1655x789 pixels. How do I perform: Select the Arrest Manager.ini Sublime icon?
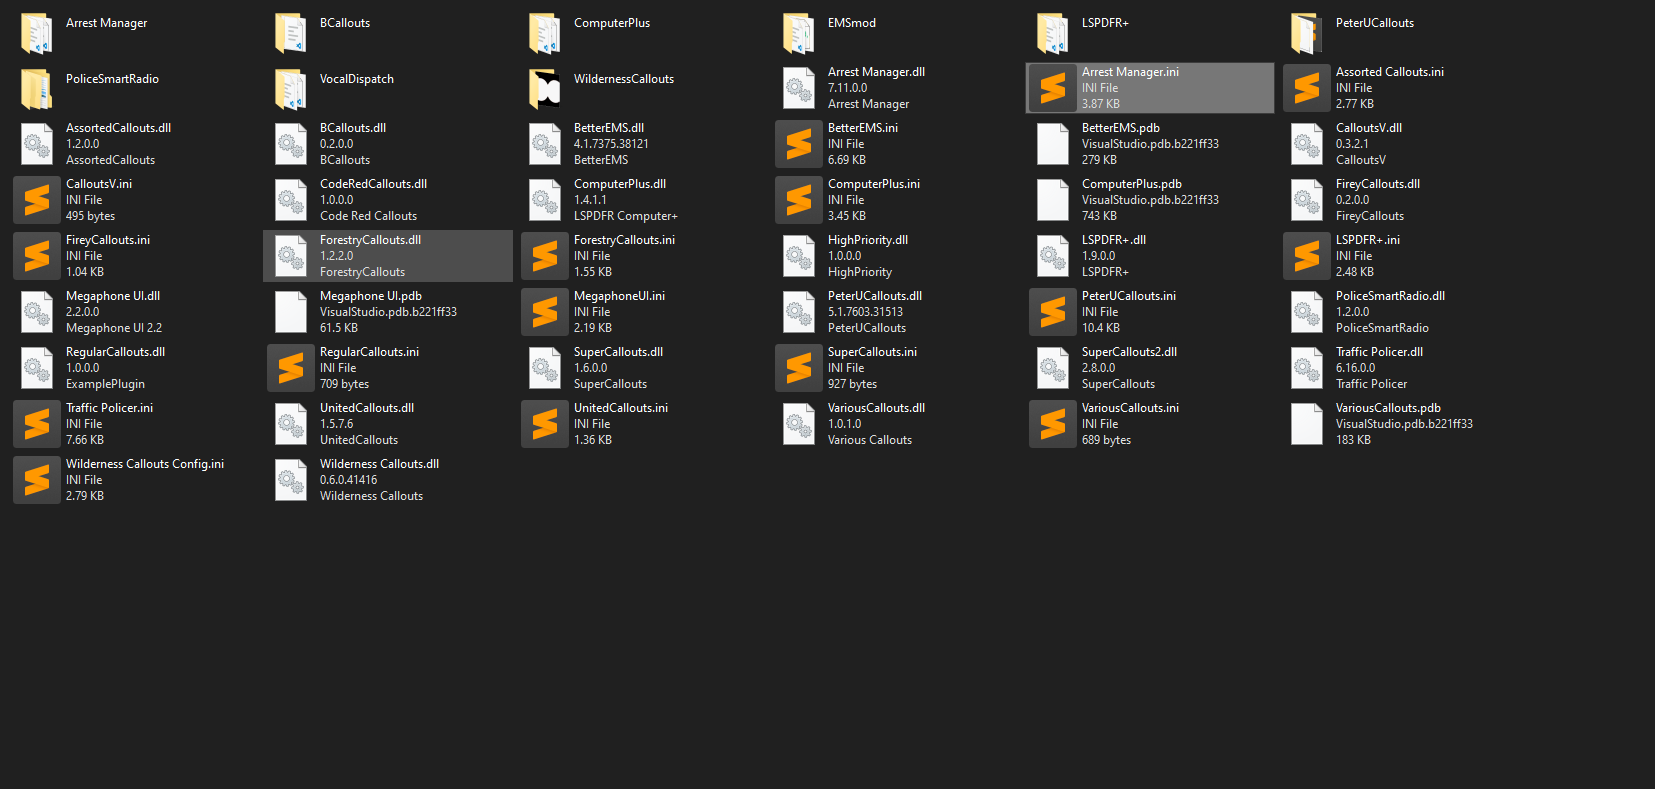click(x=1053, y=88)
